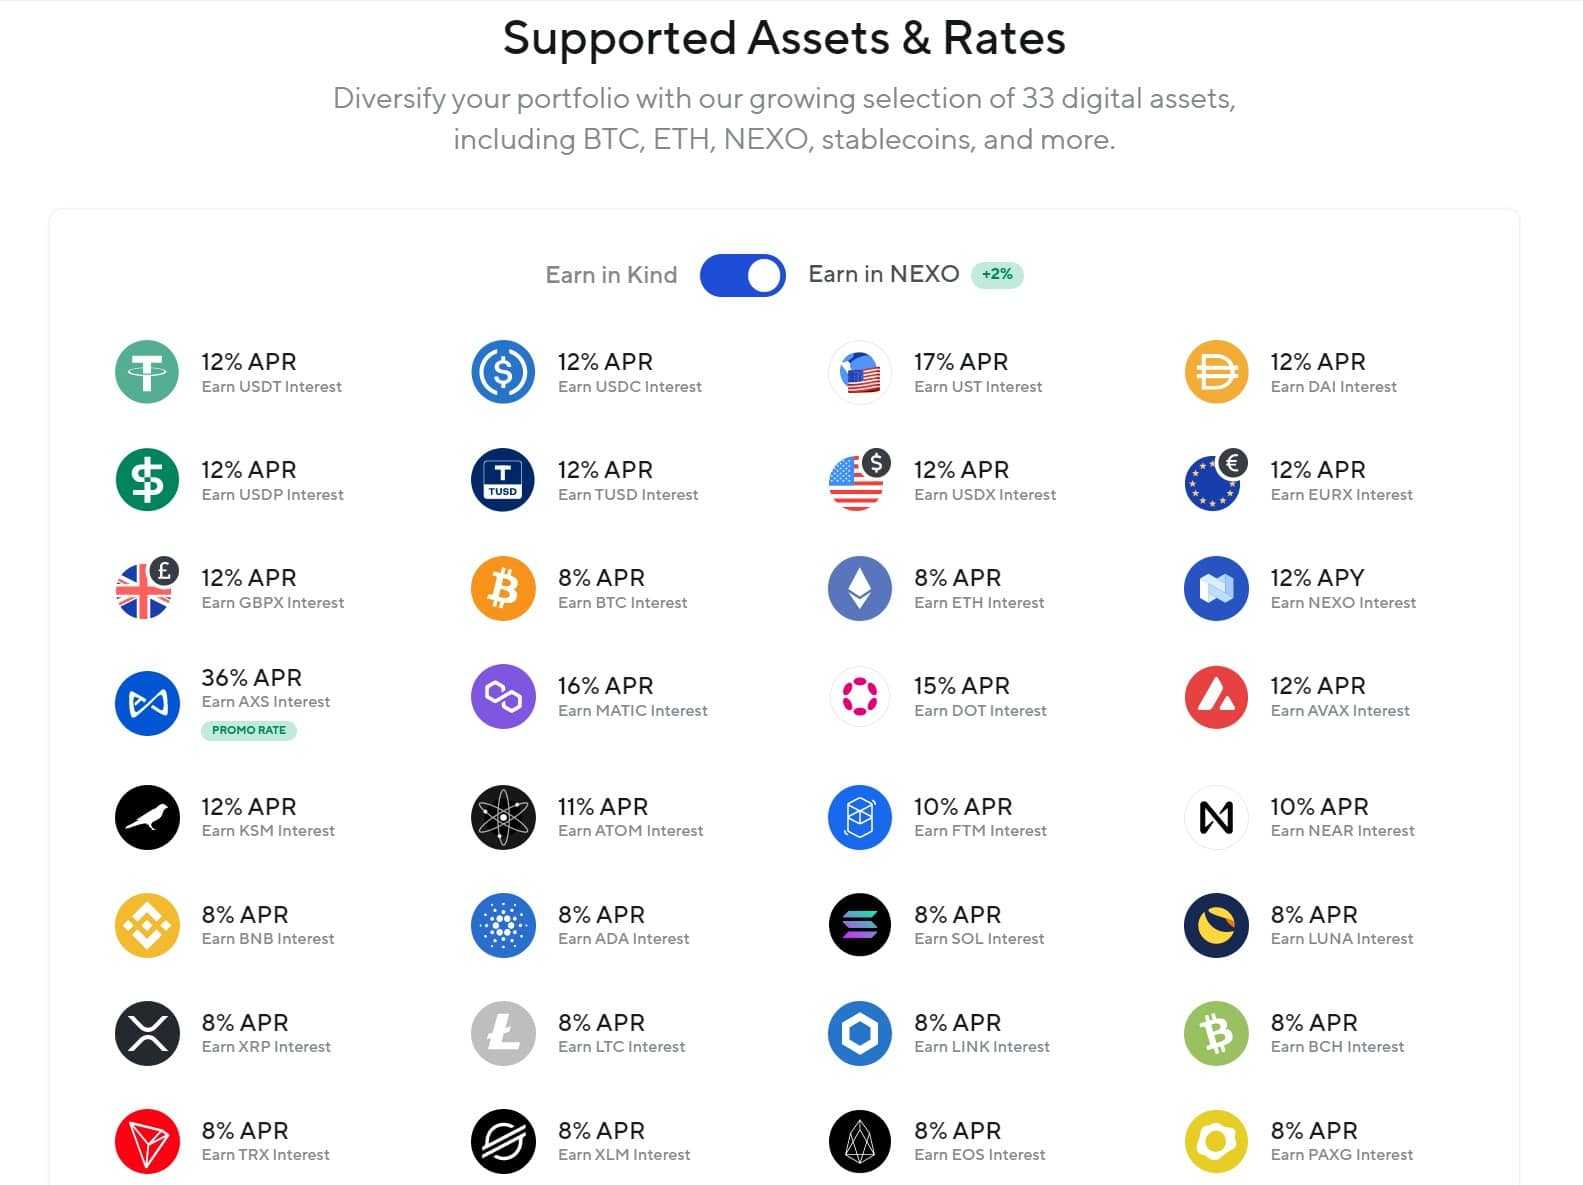
Task: Select the purple Polygon MATIC icon
Action: pos(503,696)
